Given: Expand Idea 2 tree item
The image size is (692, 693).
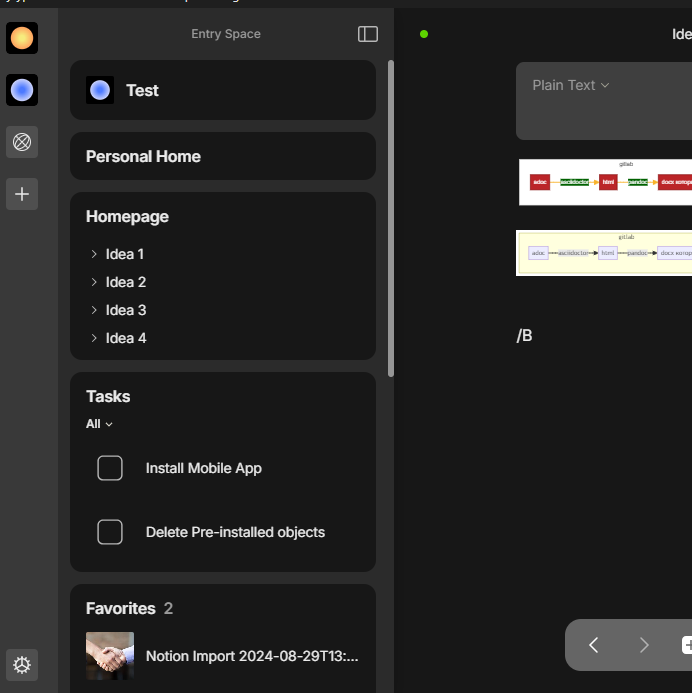Looking at the screenshot, I should click(94, 282).
